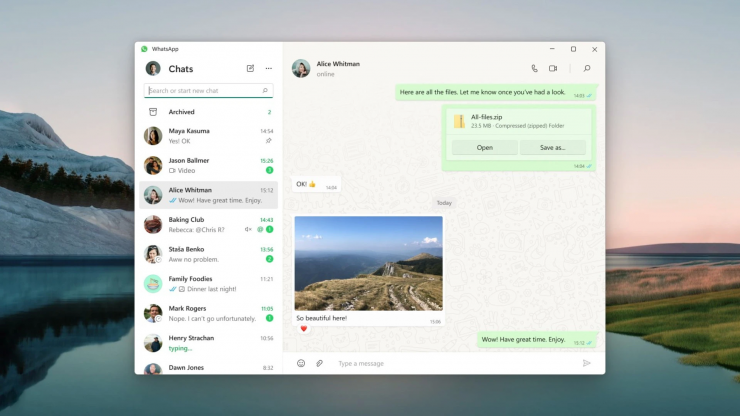Click the search-in-chat magnifier icon

point(586,69)
